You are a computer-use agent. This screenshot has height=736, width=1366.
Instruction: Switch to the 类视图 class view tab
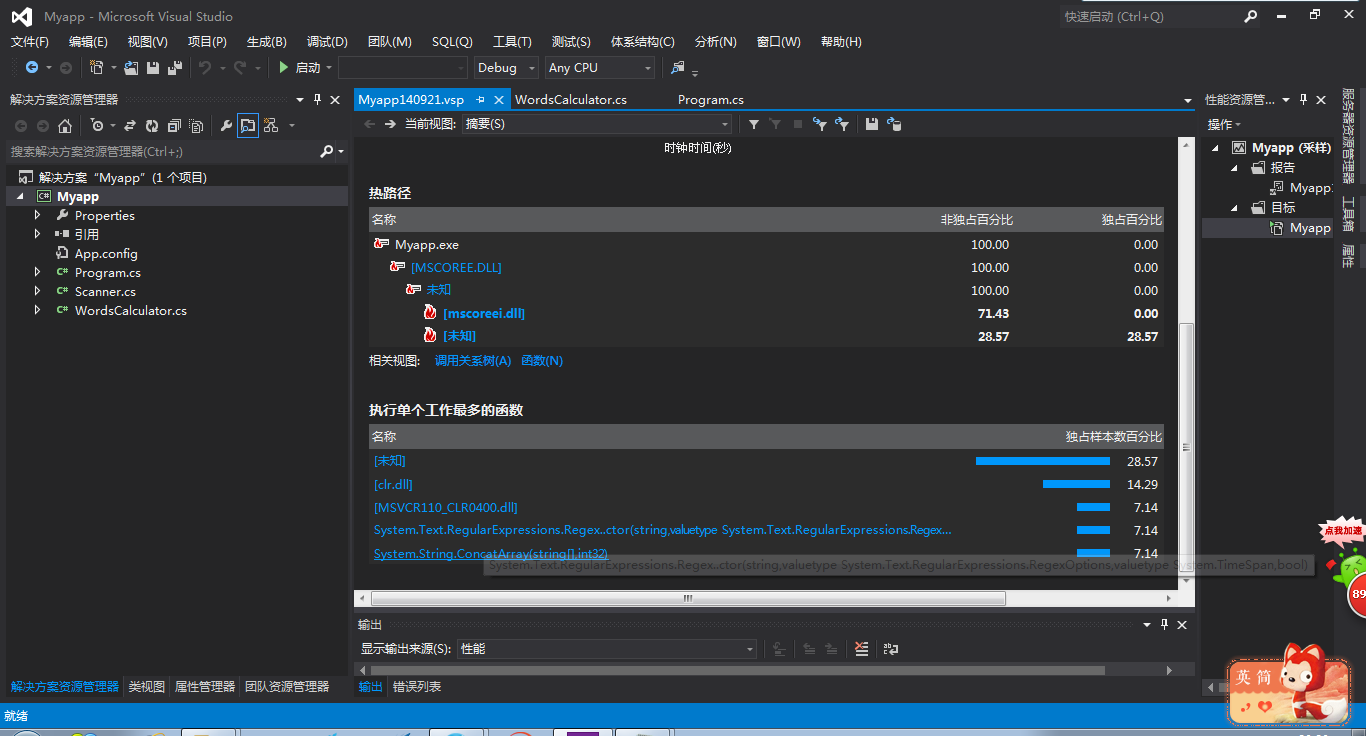pyautogui.click(x=147, y=687)
